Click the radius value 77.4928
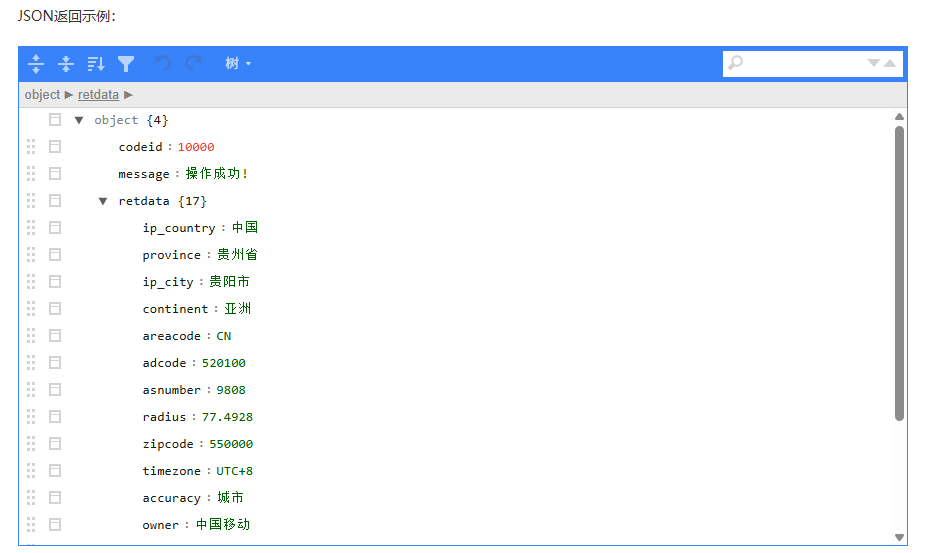The height and width of the screenshot is (553, 927). (227, 417)
